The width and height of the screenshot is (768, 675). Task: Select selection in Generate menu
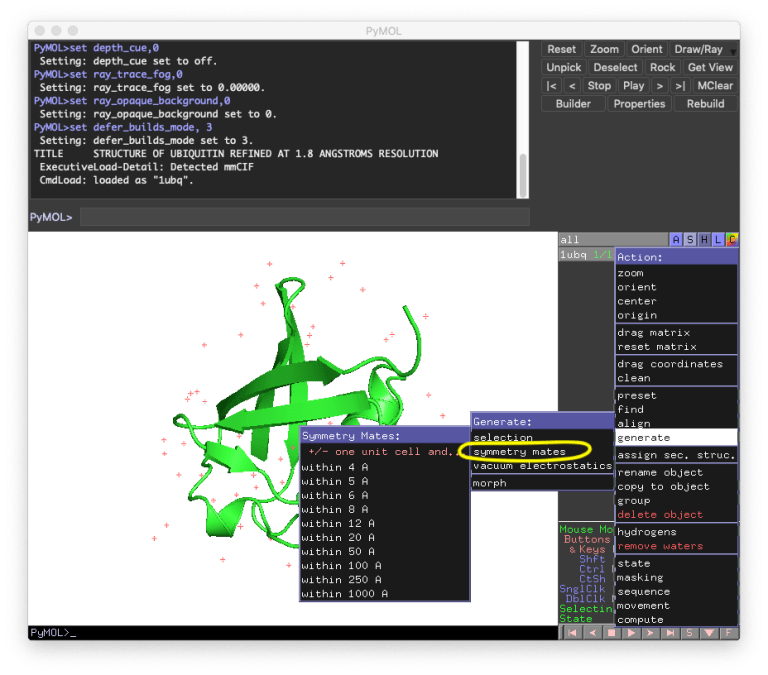[x=542, y=437]
